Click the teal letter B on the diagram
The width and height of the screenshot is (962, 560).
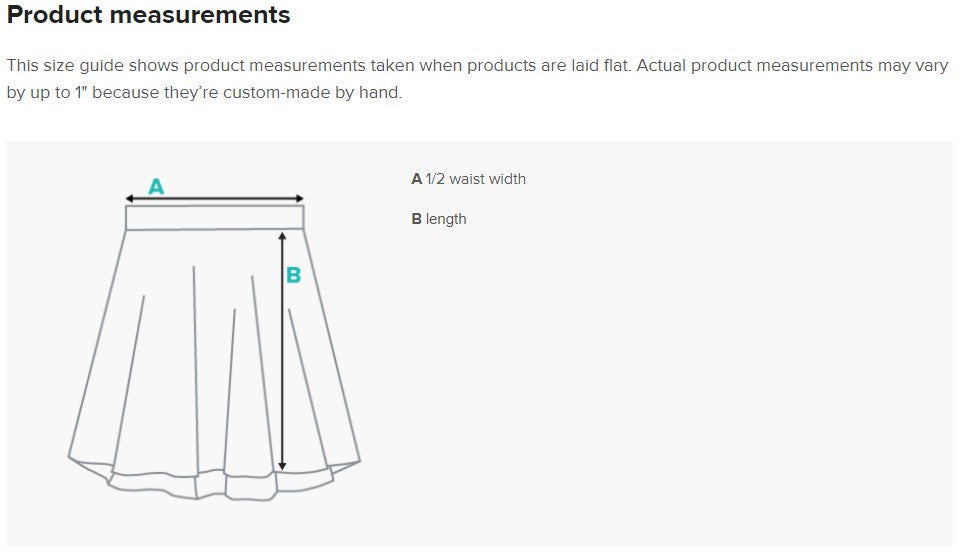293,276
